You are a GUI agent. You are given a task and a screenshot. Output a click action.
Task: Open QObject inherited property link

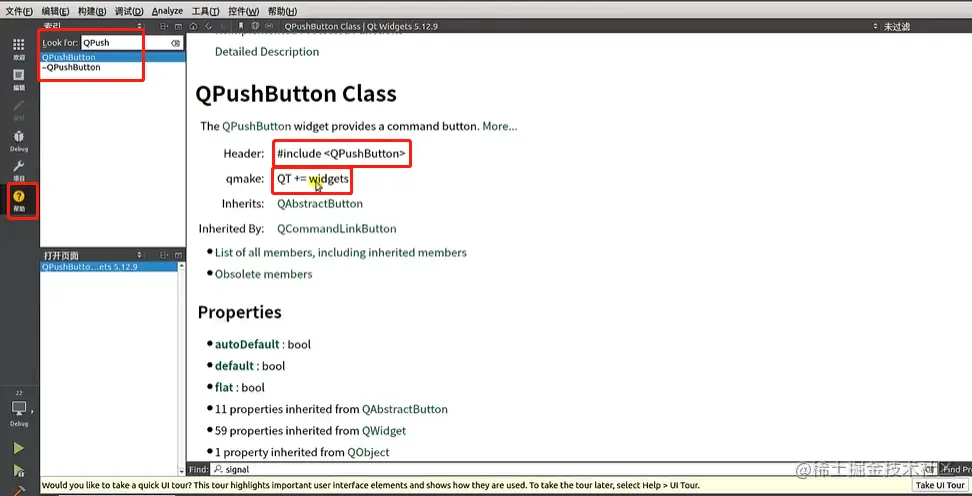(x=368, y=452)
